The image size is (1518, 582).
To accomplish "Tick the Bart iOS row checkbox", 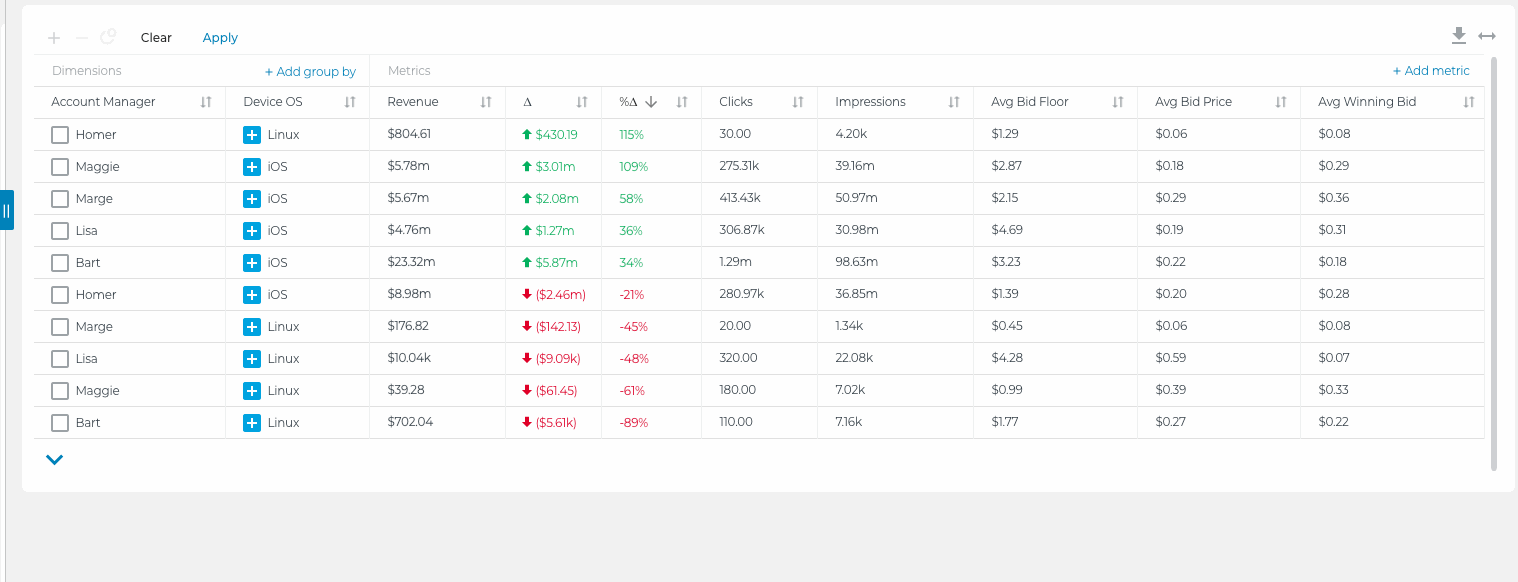I will tap(60, 263).
